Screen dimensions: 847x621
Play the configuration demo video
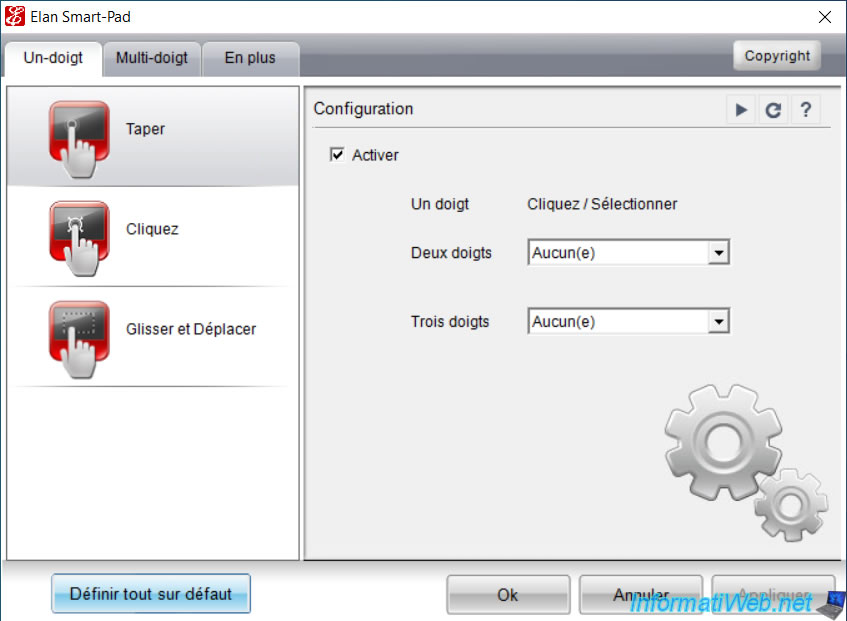[x=741, y=110]
